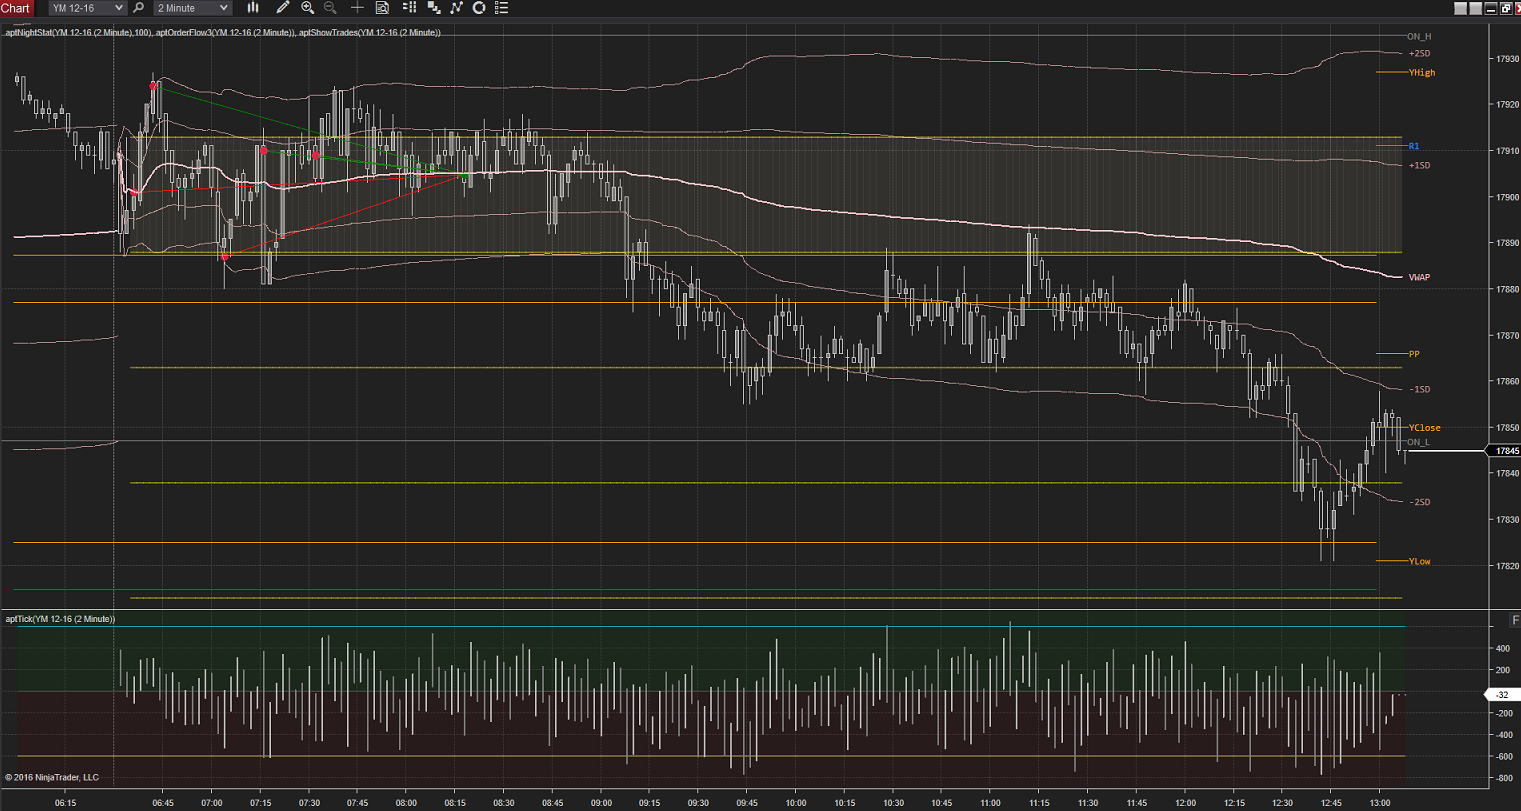Image resolution: width=1521 pixels, height=811 pixels.
Task: Click the aptTick(YM 12-16 (2 Minute)) panel label
Action: coord(60,619)
